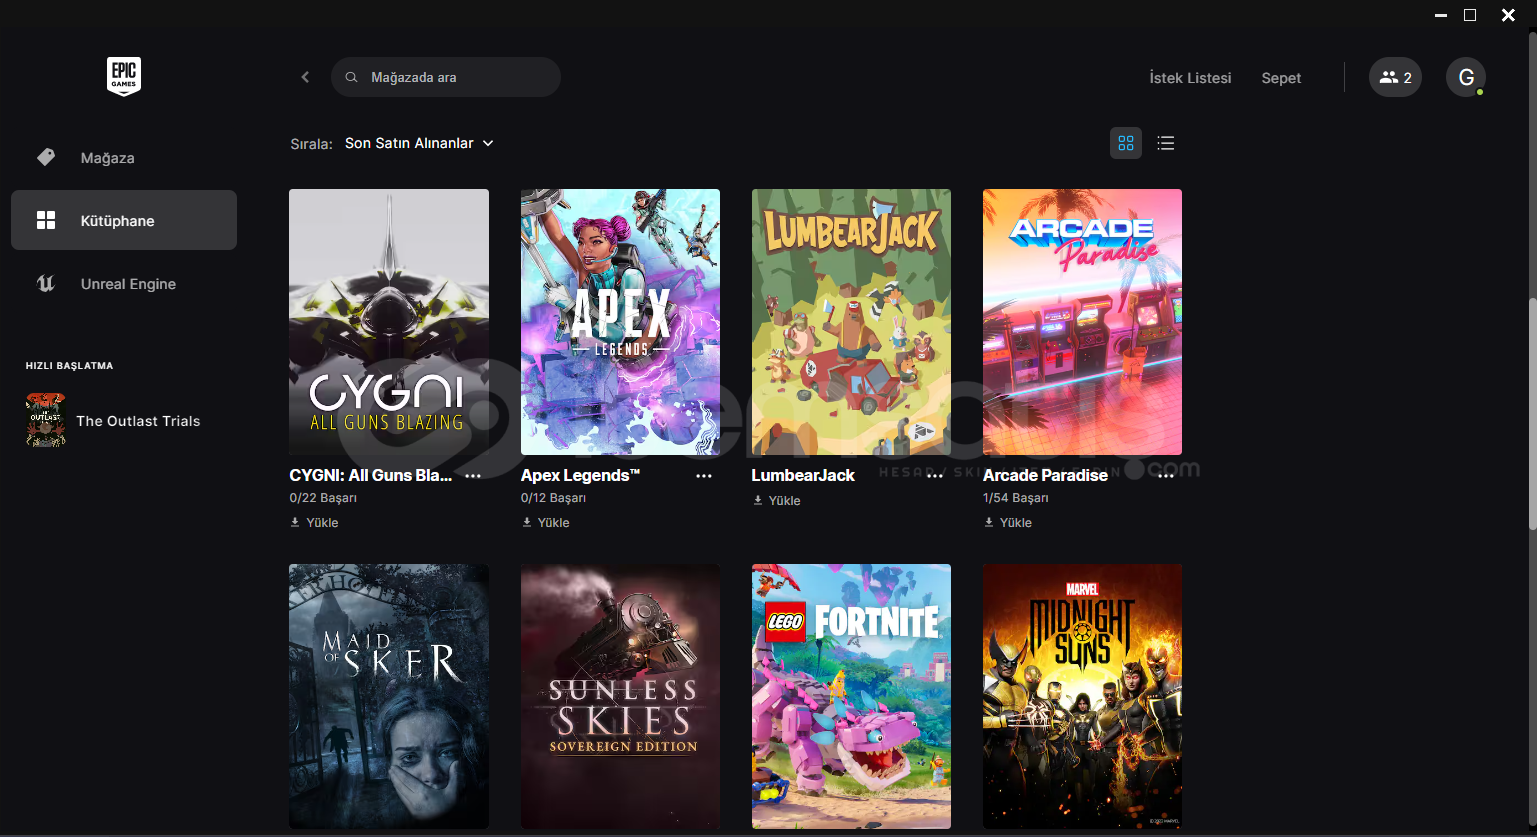
Task: Click the download icon under CYGNI
Action: click(295, 522)
